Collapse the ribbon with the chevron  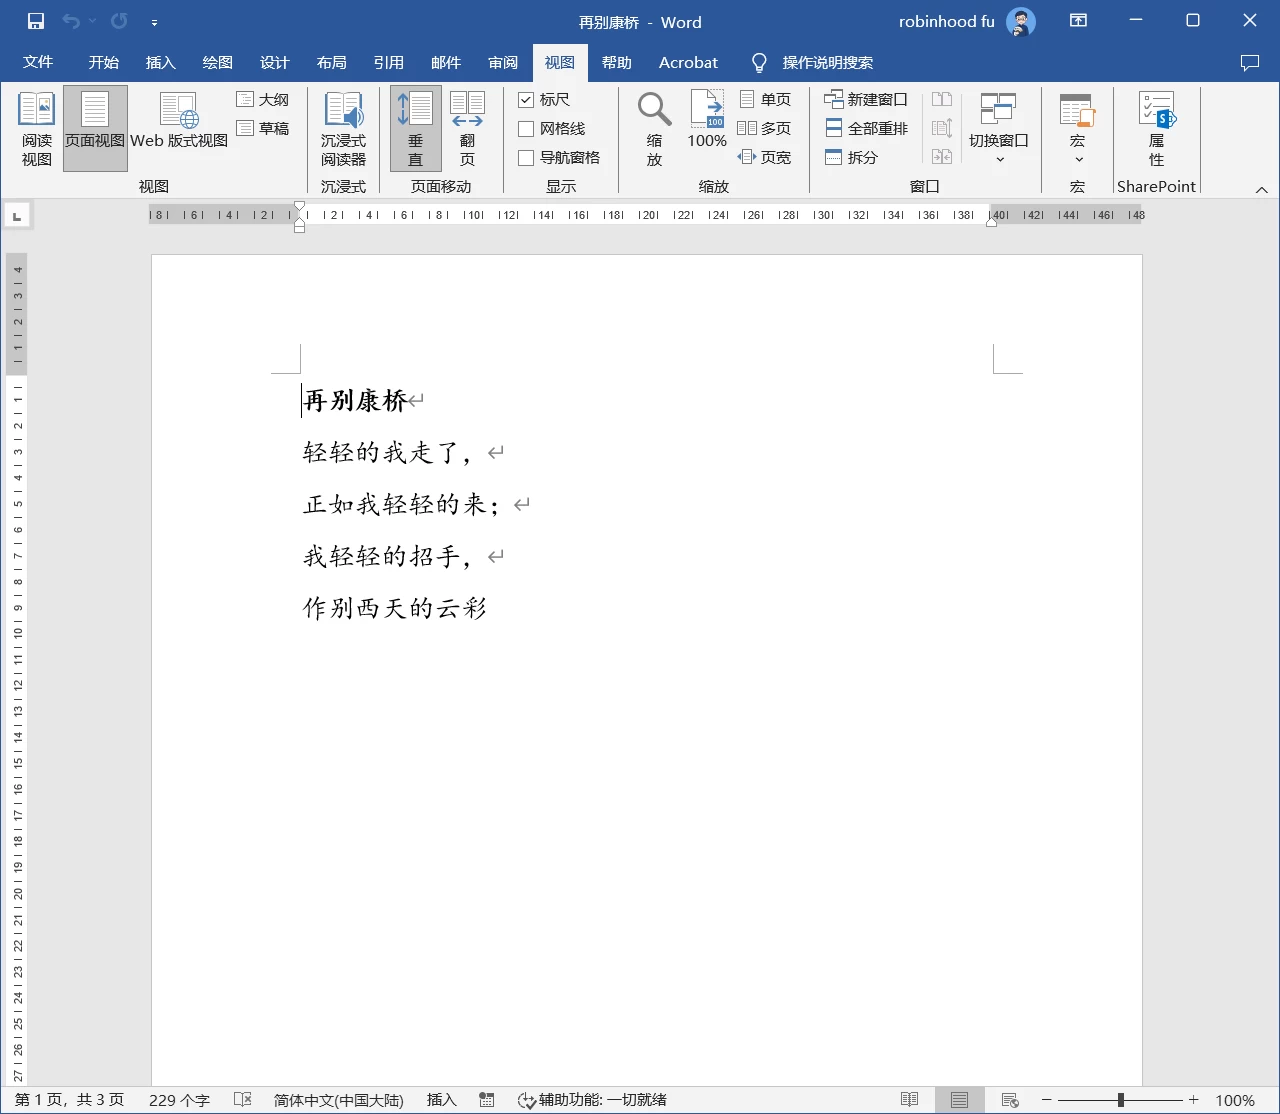pos(1261,189)
